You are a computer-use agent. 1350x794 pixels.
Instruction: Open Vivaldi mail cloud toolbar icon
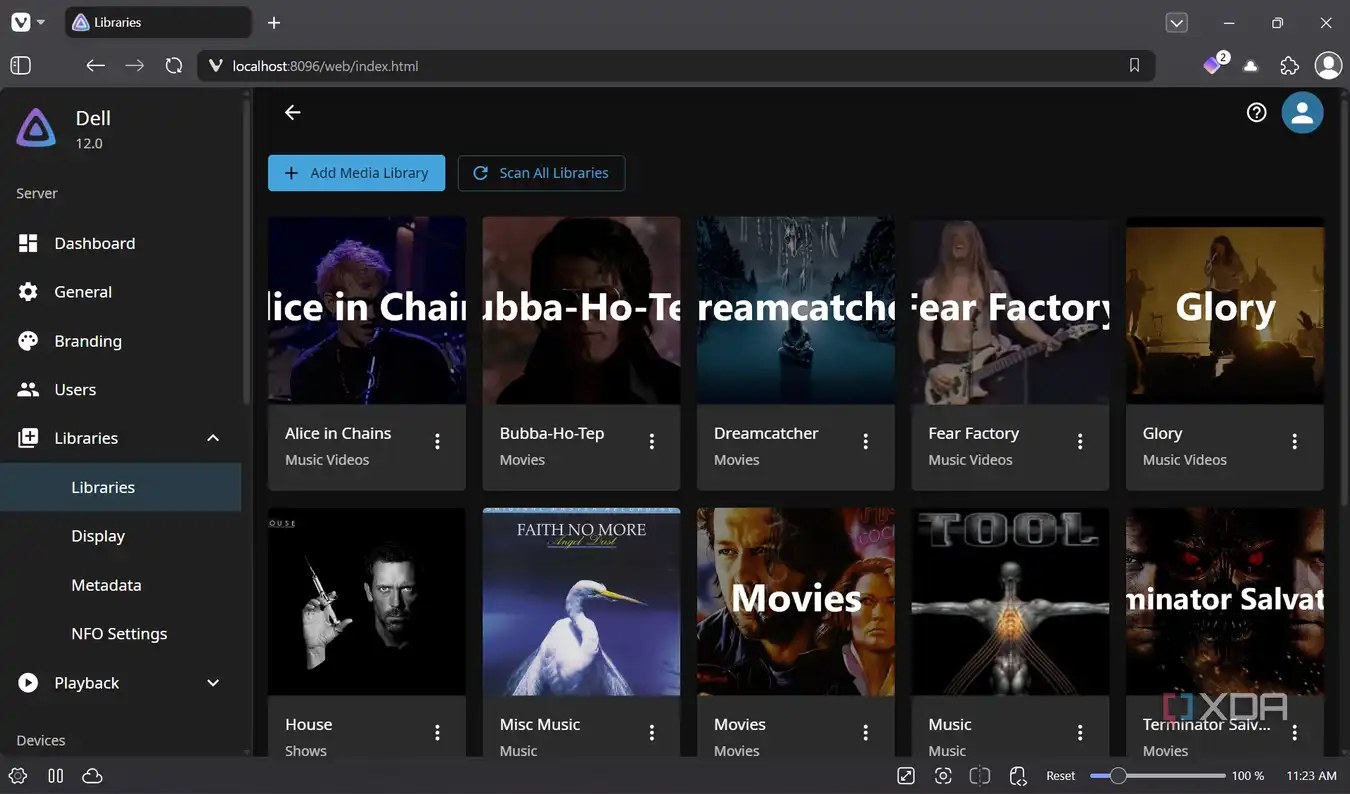click(1250, 66)
